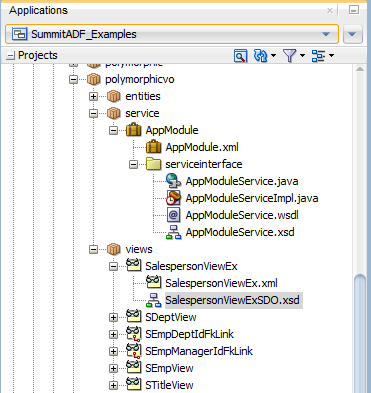Click the scrollbar up arrow
Viewport: 371px width, 393px height.
click(x=360, y=69)
